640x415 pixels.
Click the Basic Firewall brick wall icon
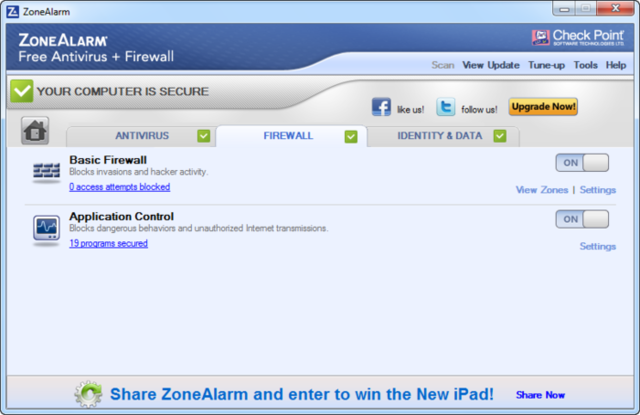[x=46, y=171]
